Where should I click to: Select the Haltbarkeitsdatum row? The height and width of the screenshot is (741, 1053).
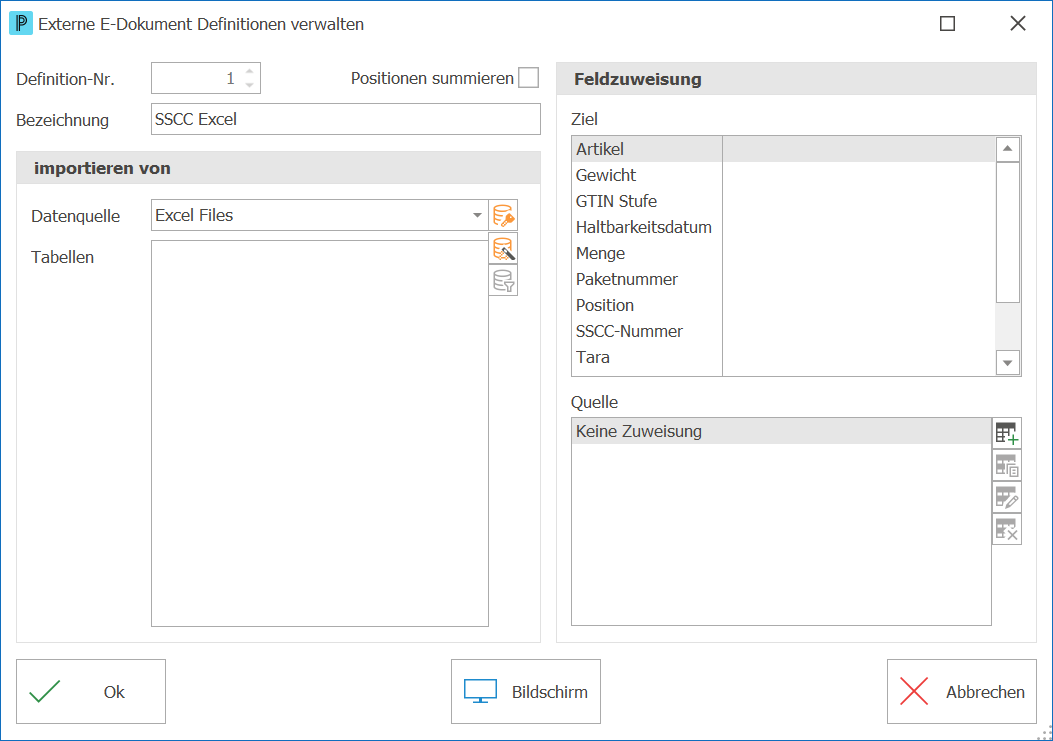pyautogui.click(x=783, y=227)
